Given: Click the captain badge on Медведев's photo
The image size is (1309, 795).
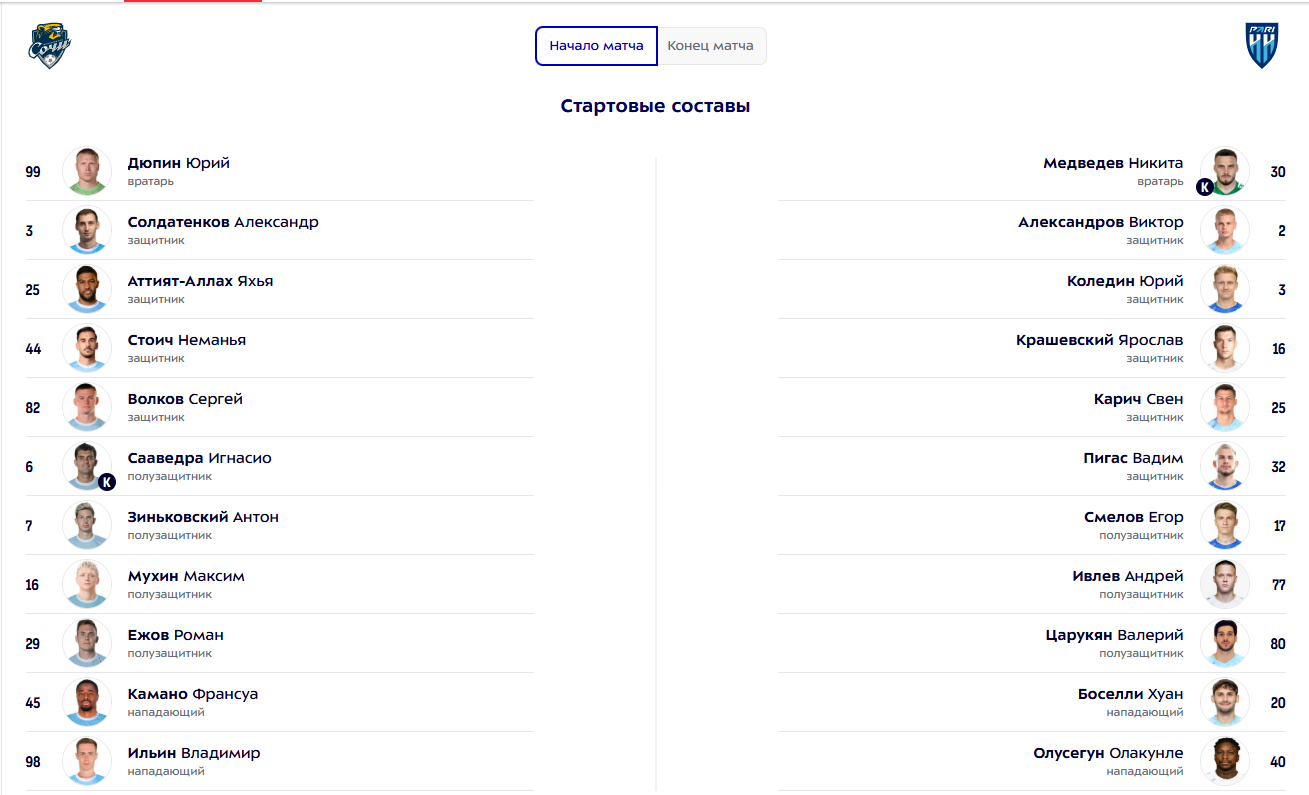Looking at the screenshot, I should pyautogui.click(x=1205, y=187).
